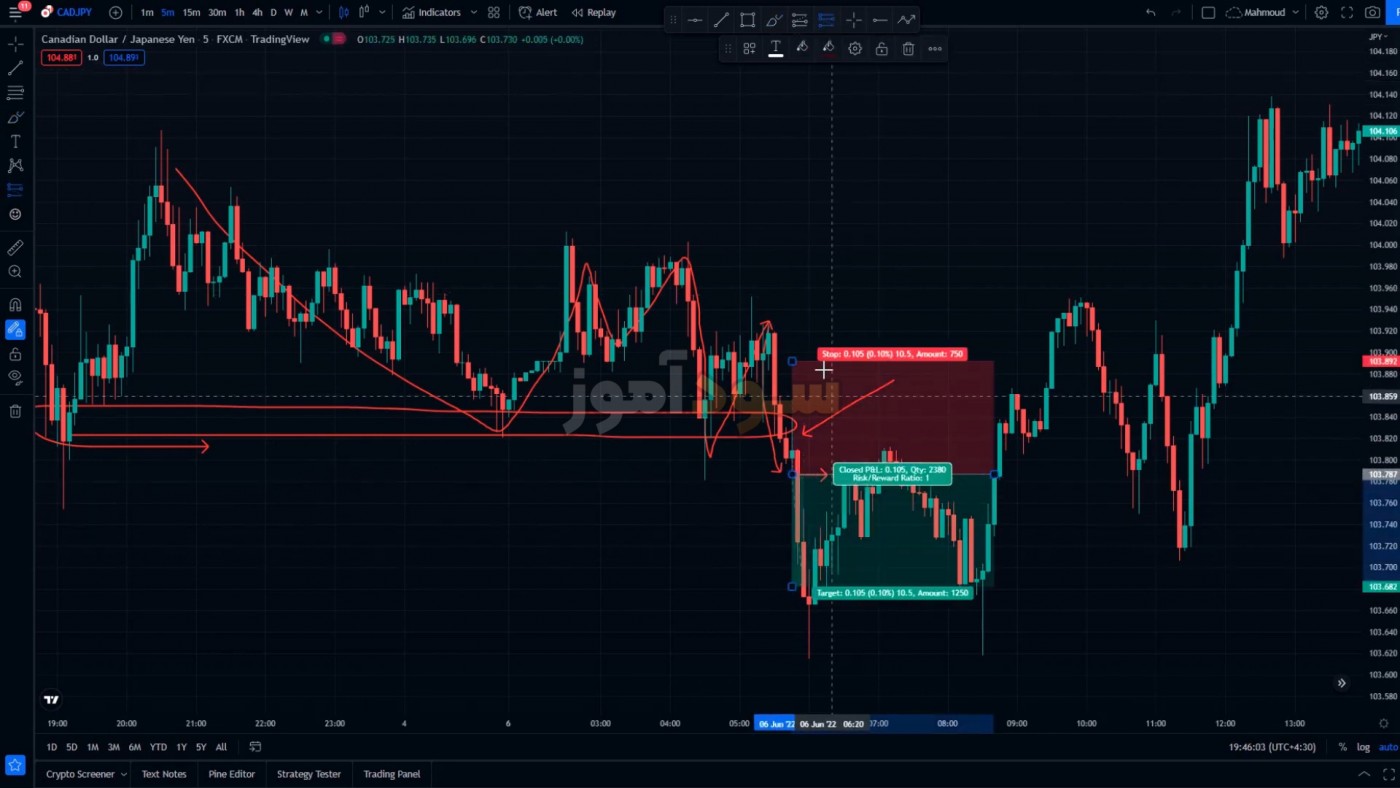Toggle magnet mode

[15, 304]
